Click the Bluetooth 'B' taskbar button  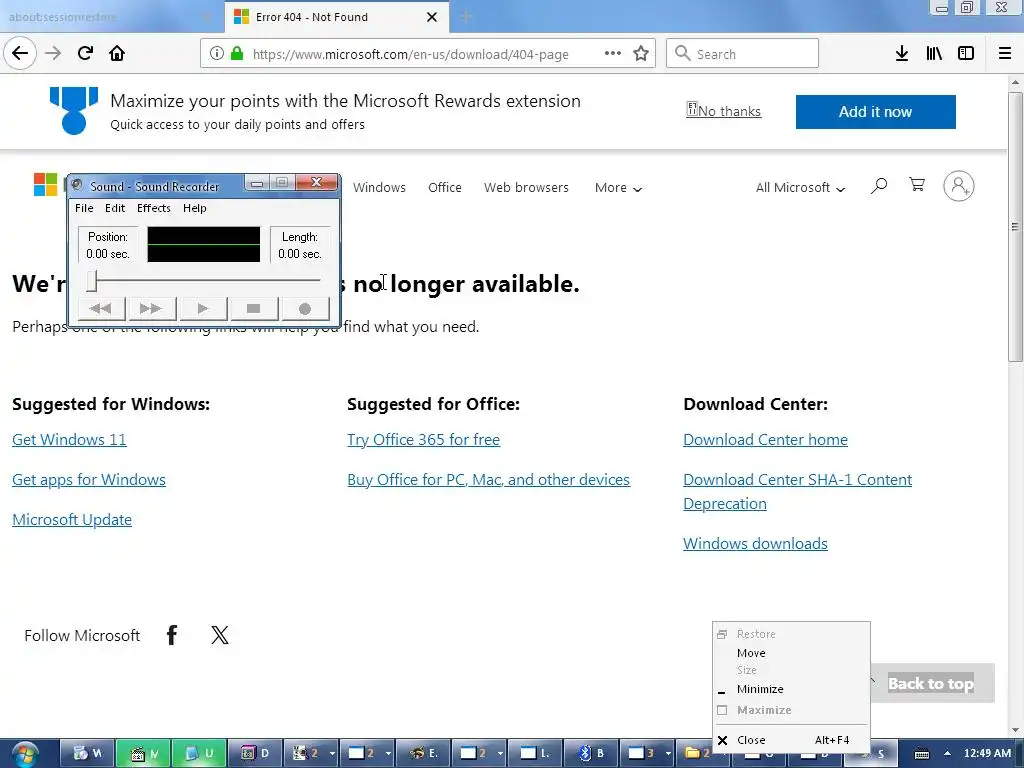tap(592, 753)
